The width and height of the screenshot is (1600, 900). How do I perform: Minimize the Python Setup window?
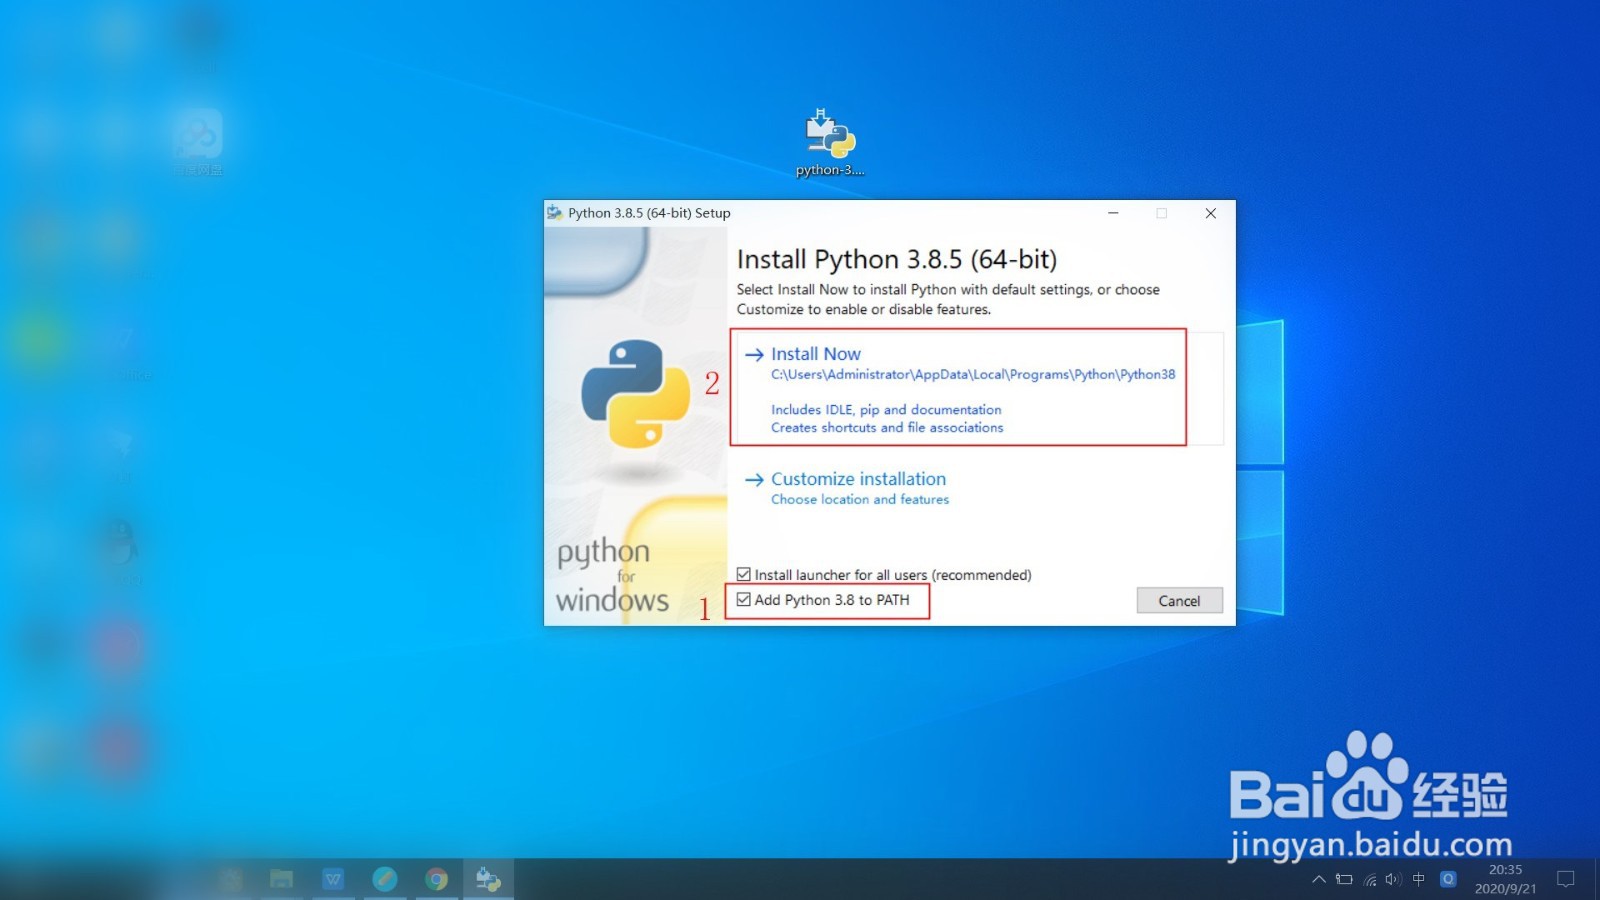[1113, 213]
